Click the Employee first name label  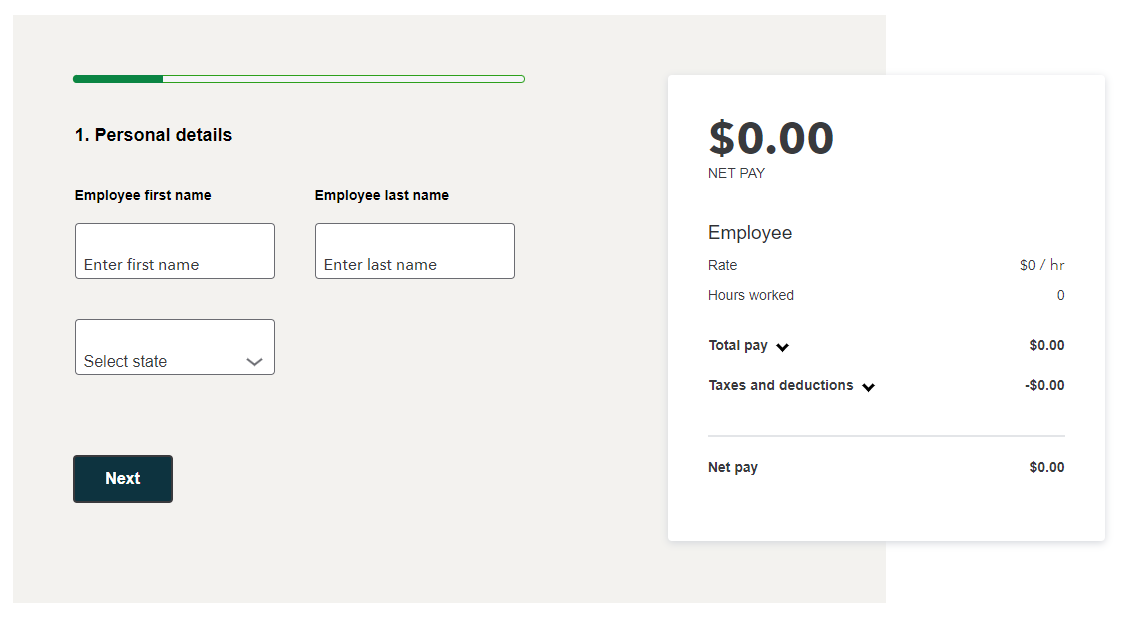pyautogui.click(x=143, y=195)
